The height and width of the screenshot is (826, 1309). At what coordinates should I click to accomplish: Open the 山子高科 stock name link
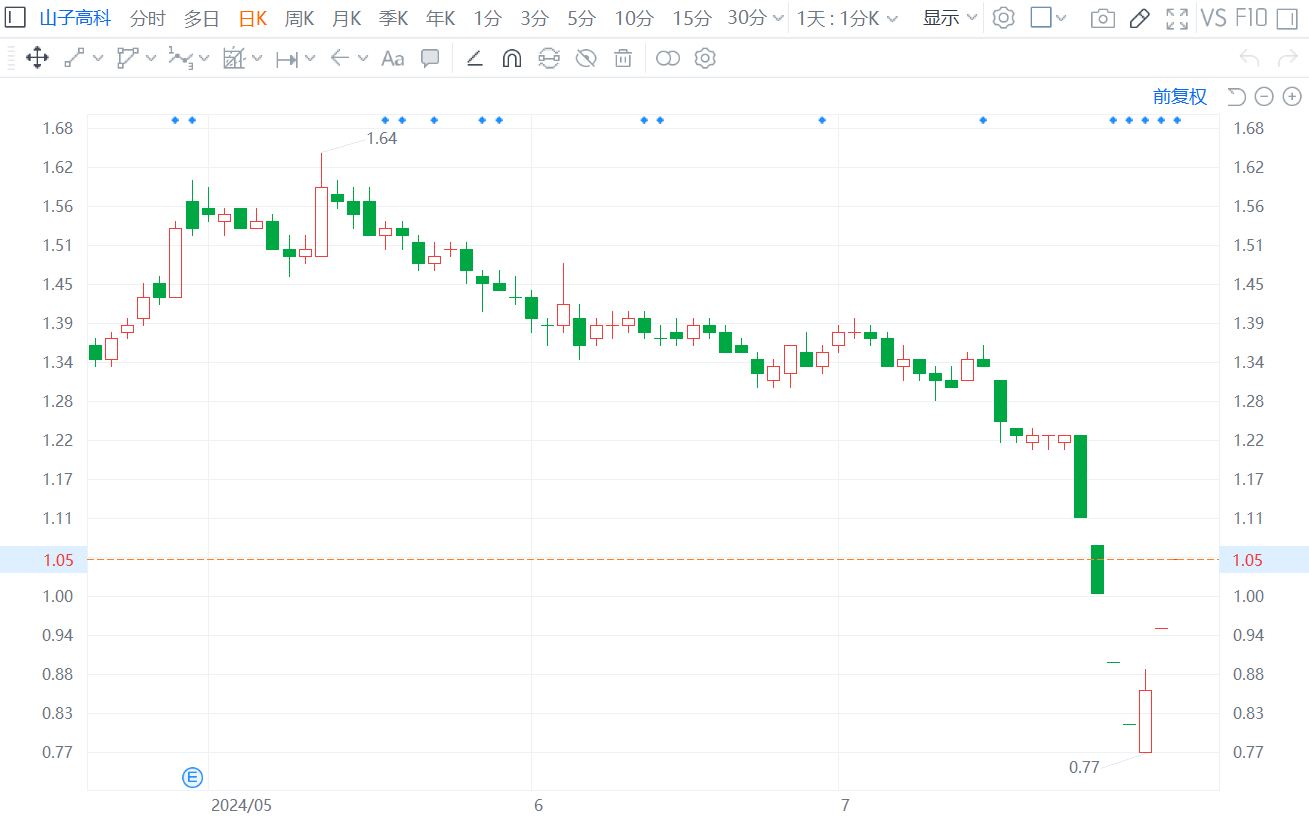[x=76, y=18]
